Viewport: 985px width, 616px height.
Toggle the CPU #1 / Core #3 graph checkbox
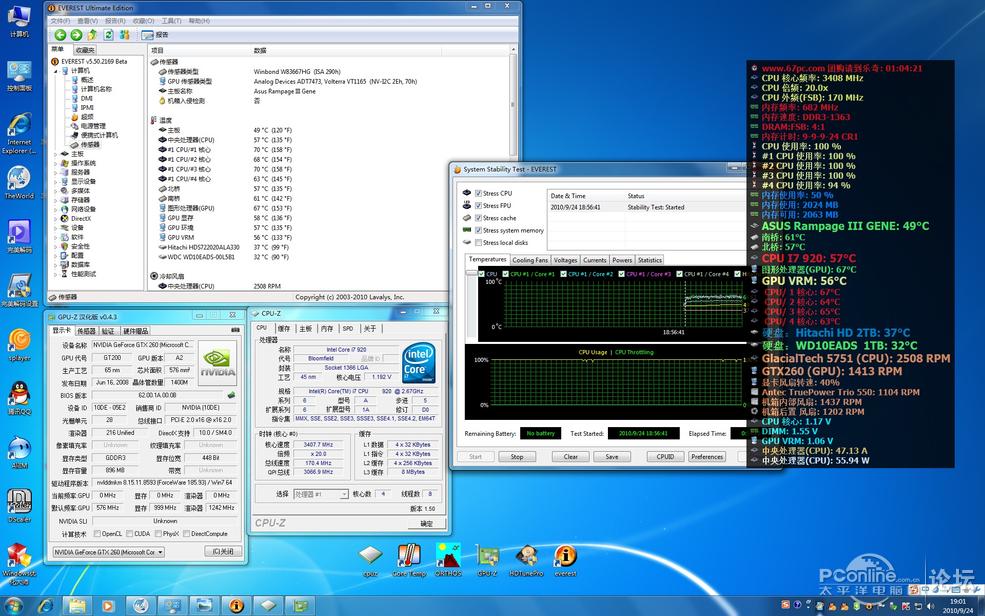click(x=621, y=274)
